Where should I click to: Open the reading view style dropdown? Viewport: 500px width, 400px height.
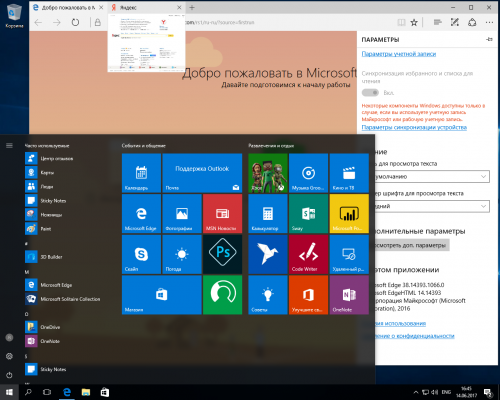(432, 176)
